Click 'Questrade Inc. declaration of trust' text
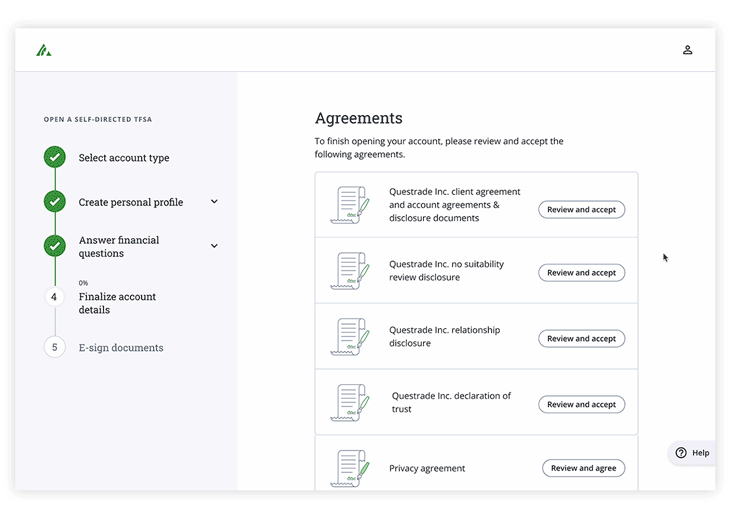 point(451,402)
